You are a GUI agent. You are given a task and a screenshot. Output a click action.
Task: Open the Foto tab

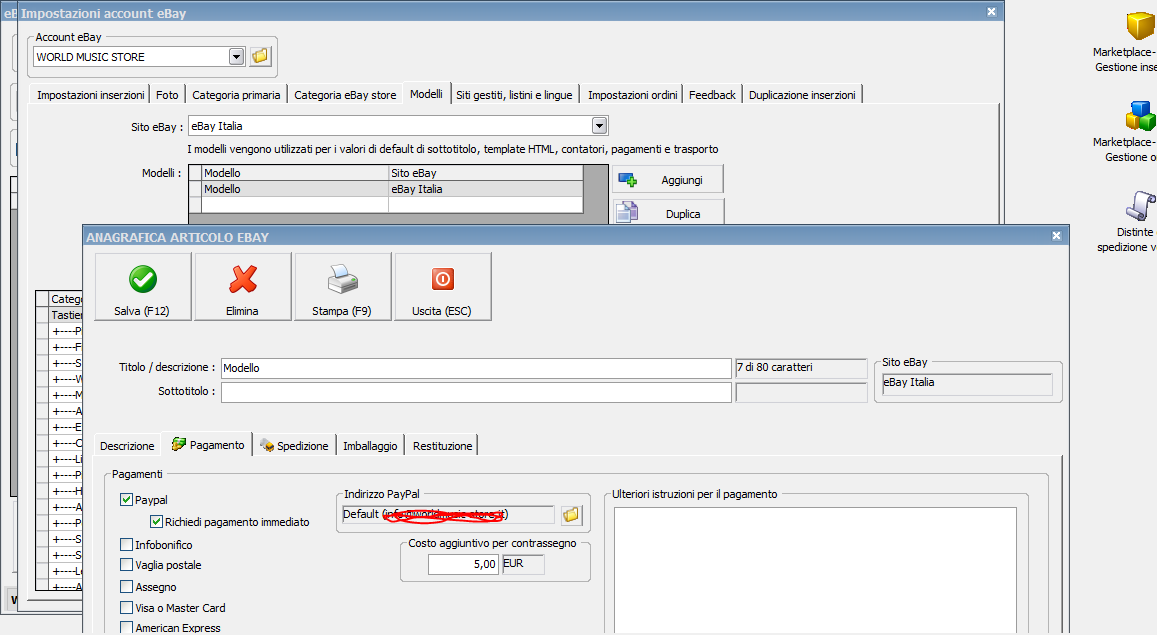[167, 95]
